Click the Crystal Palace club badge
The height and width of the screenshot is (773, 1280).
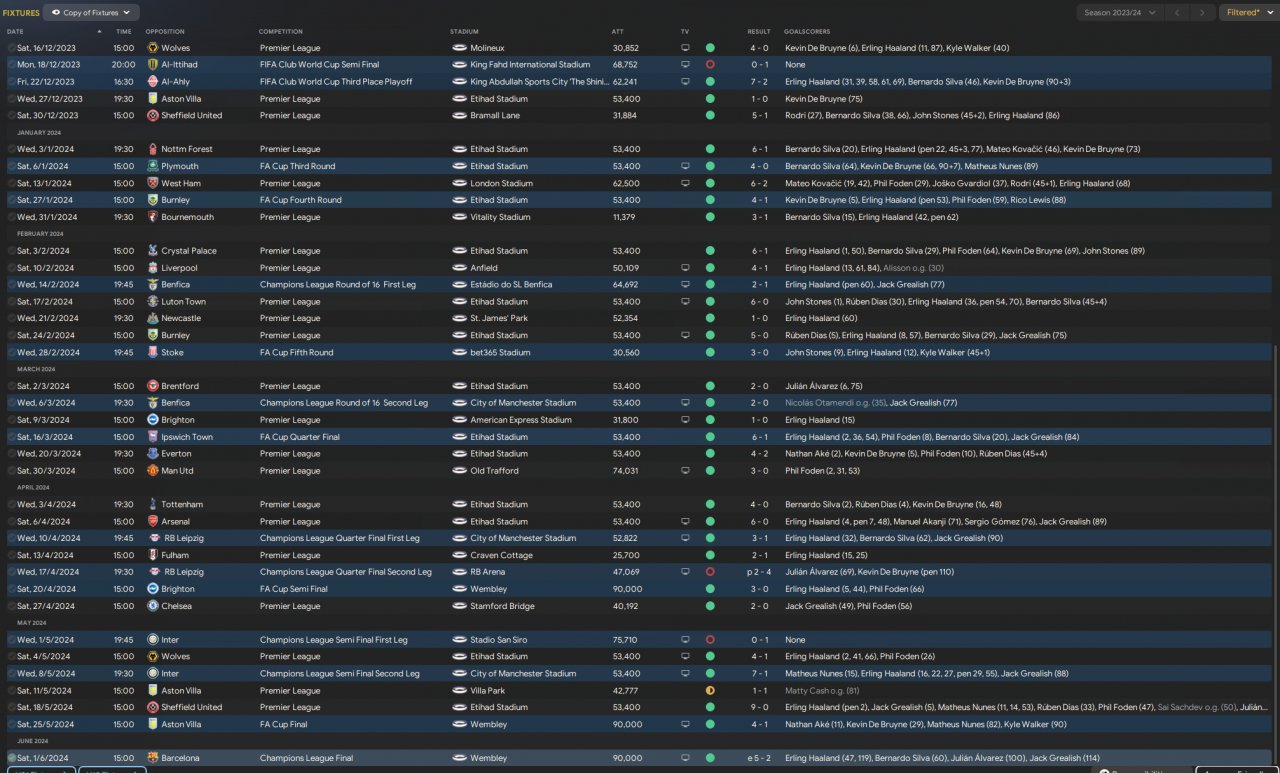pos(152,251)
